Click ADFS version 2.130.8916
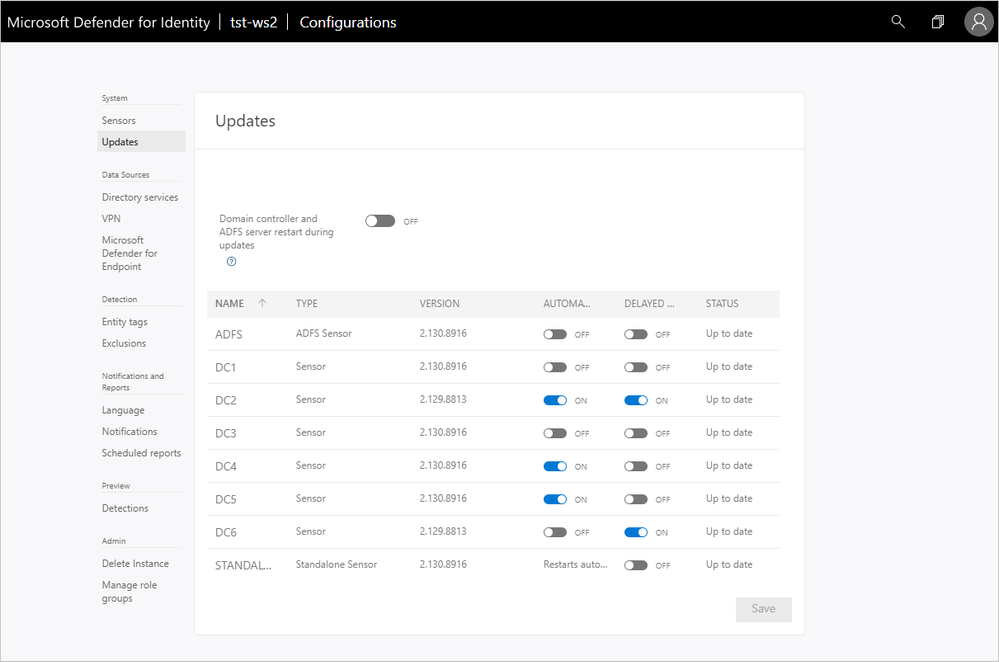 (443, 333)
